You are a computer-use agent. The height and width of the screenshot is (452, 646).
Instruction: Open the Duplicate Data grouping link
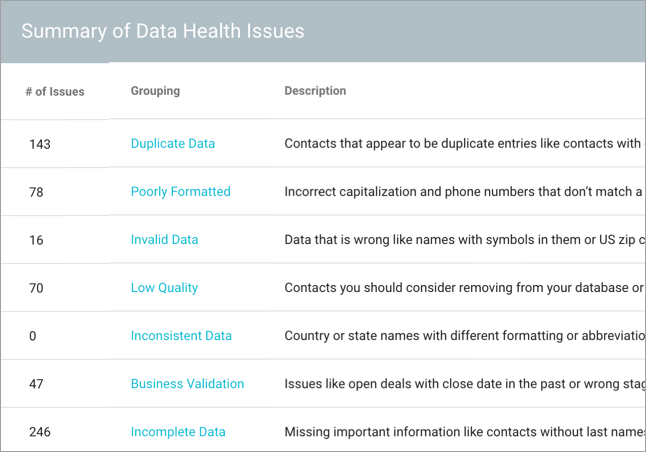coord(172,143)
